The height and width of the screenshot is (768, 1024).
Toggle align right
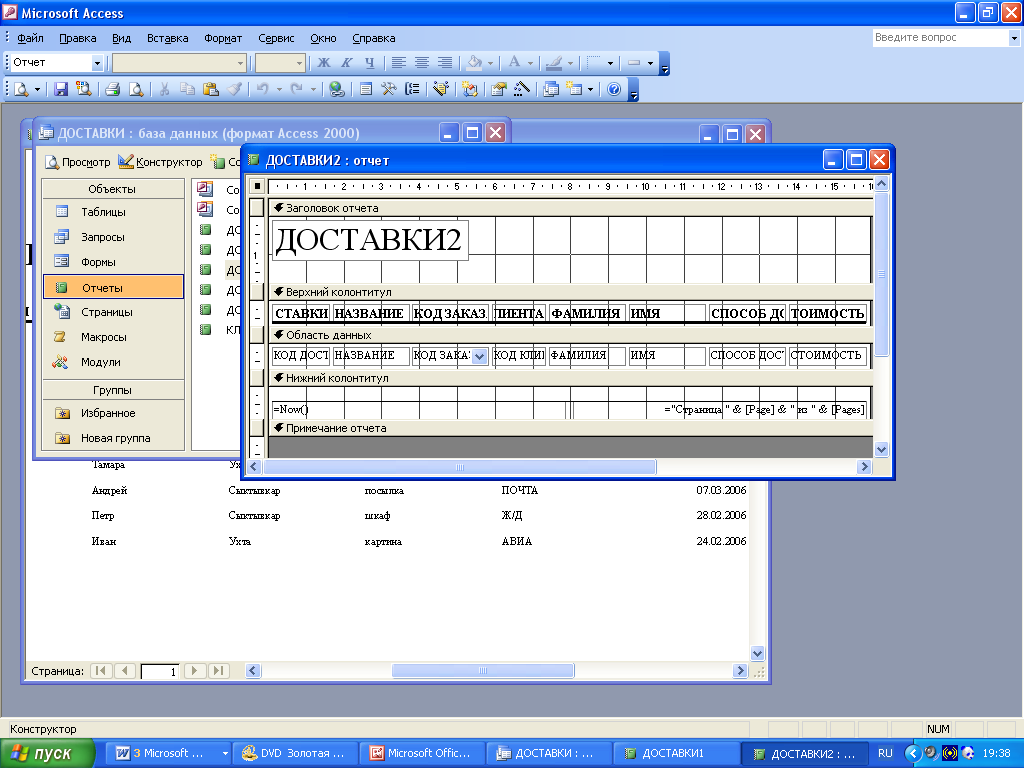click(x=445, y=63)
